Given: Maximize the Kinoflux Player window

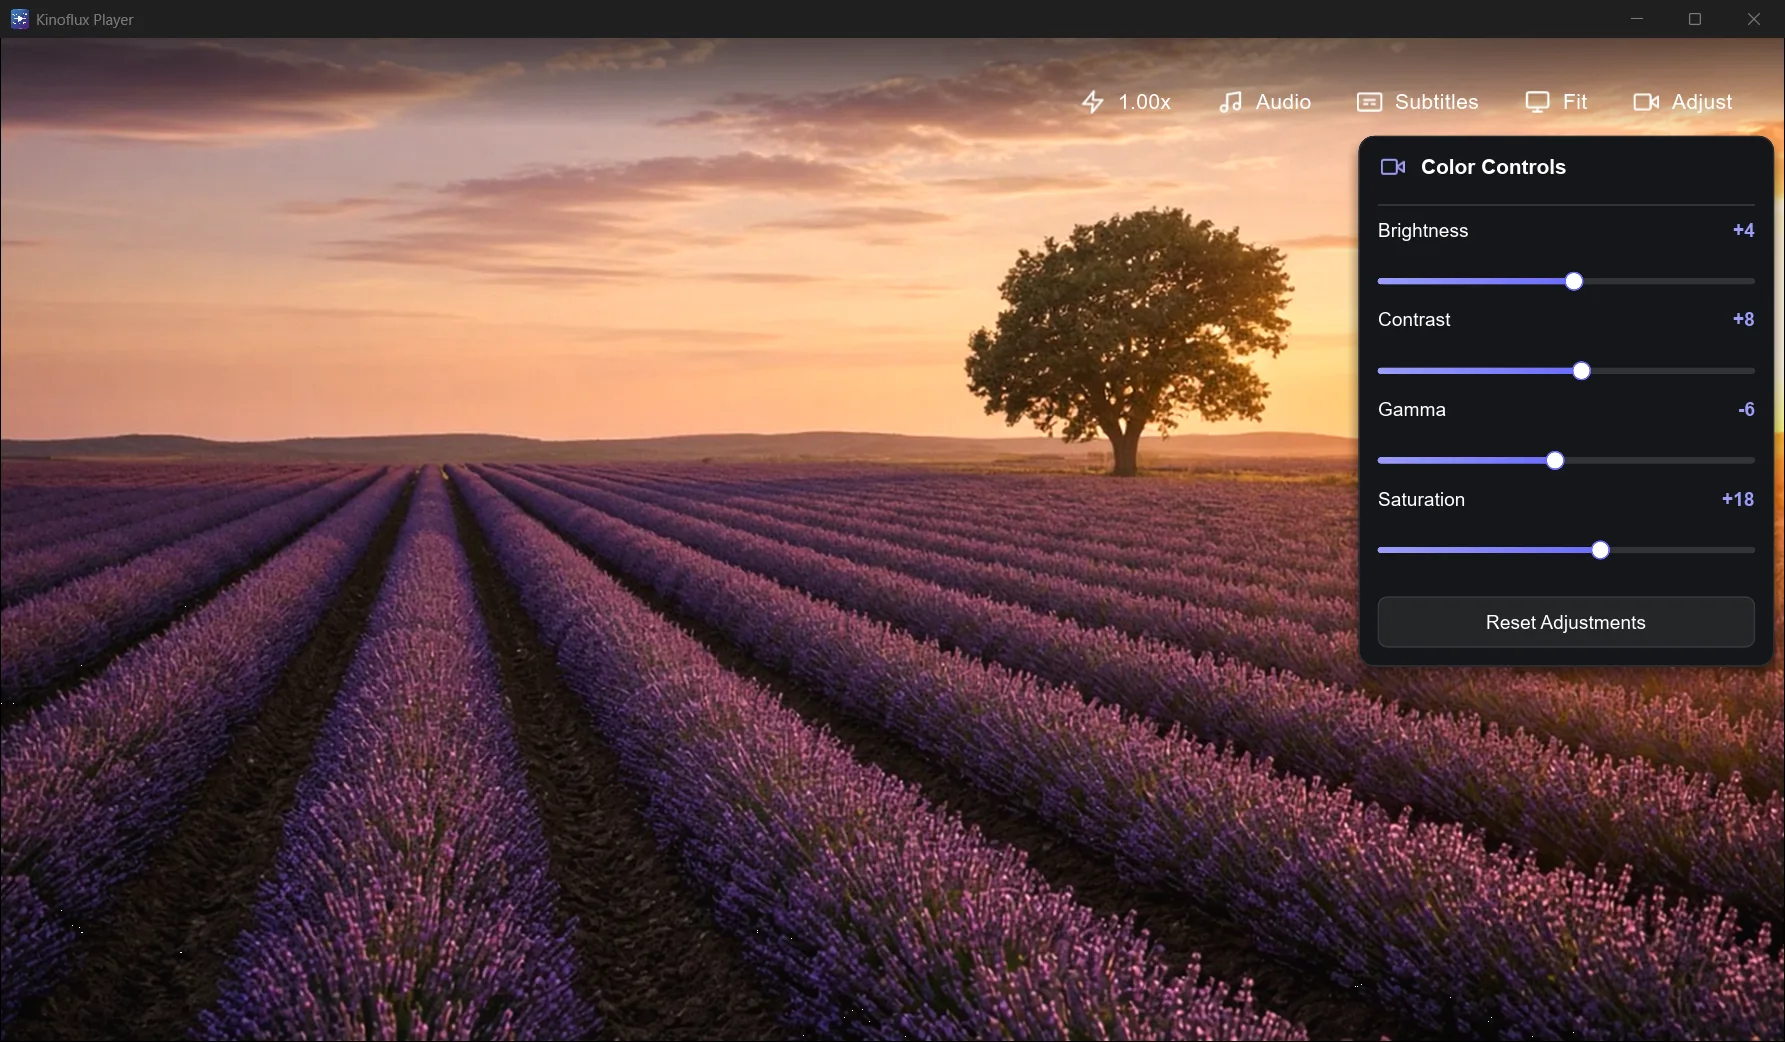Looking at the screenshot, I should pyautogui.click(x=1695, y=19).
